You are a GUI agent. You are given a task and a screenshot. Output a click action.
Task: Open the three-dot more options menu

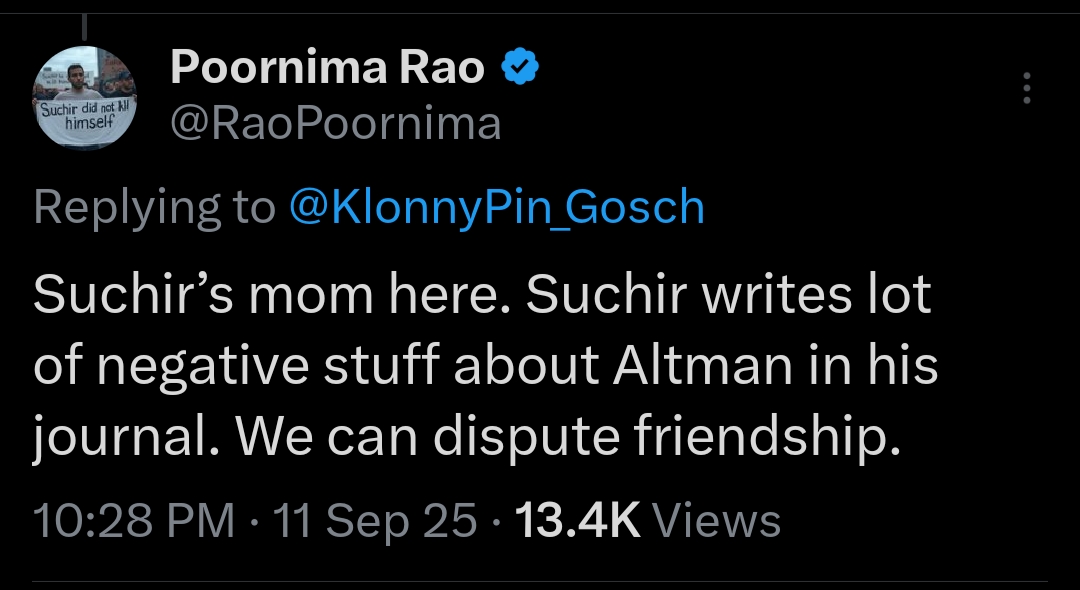click(1026, 89)
